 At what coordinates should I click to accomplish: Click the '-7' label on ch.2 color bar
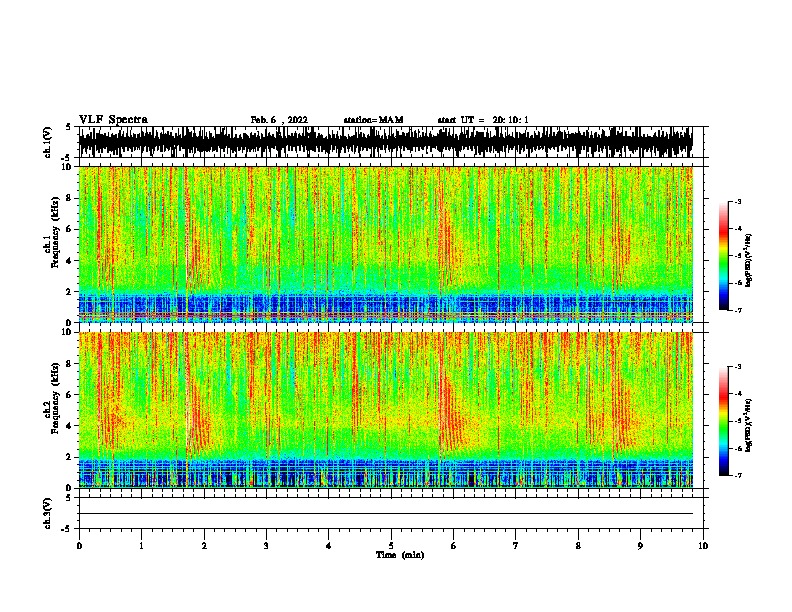click(x=737, y=476)
